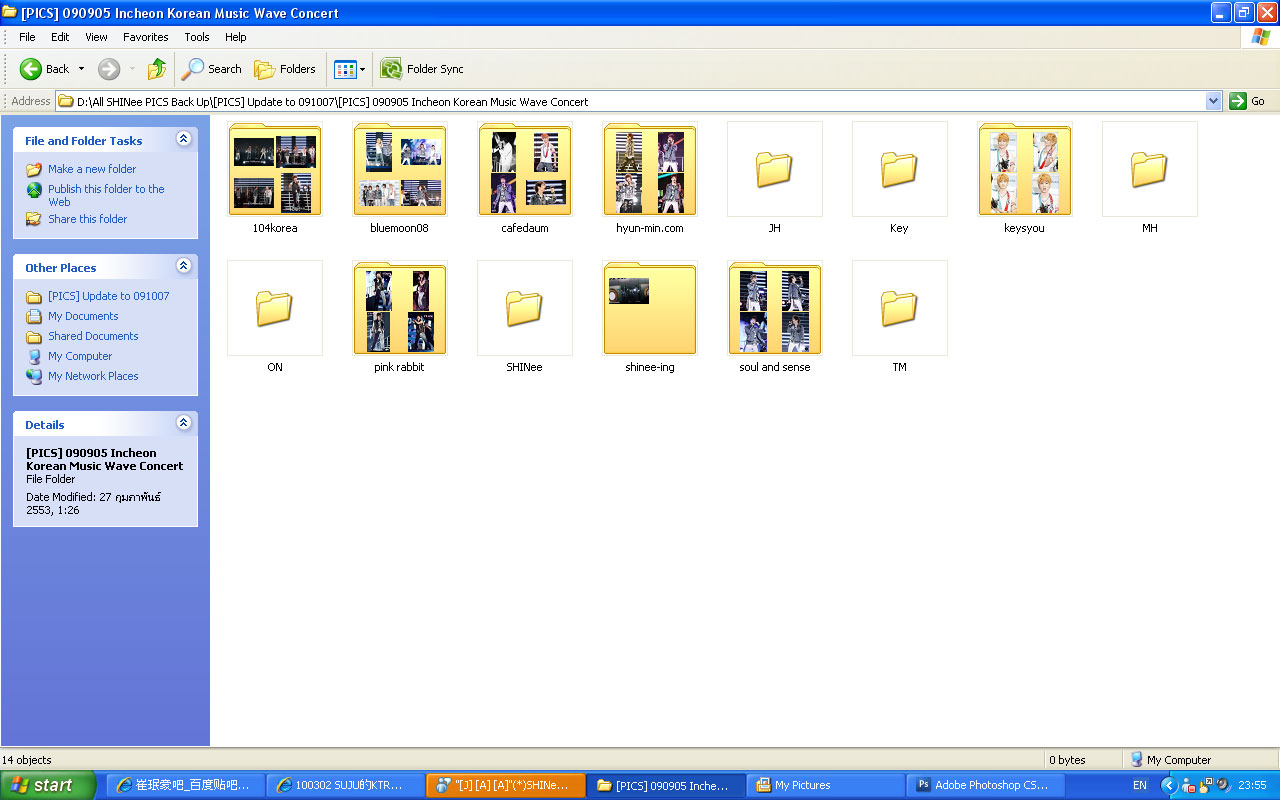Image resolution: width=1280 pixels, height=800 pixels.
Task: Collapse the Details panel
Action: click(183, 423)
